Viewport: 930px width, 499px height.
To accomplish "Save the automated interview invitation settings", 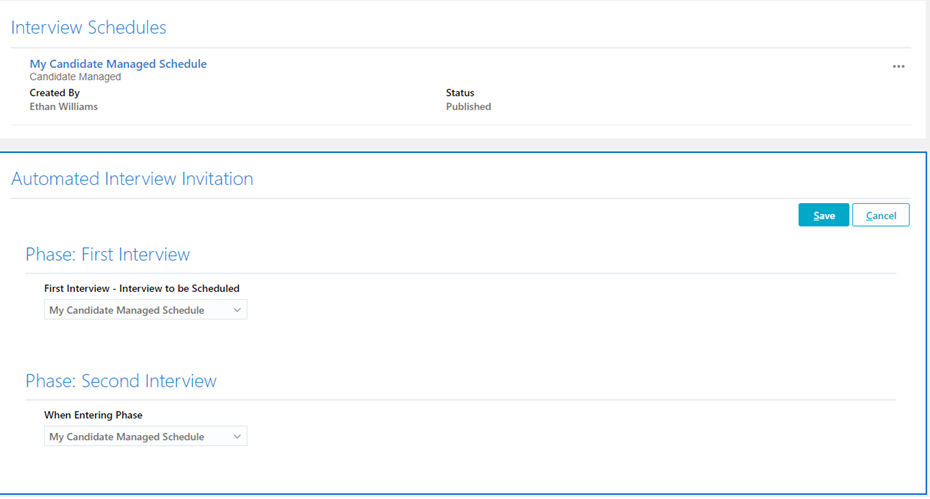I will point(823,215).
